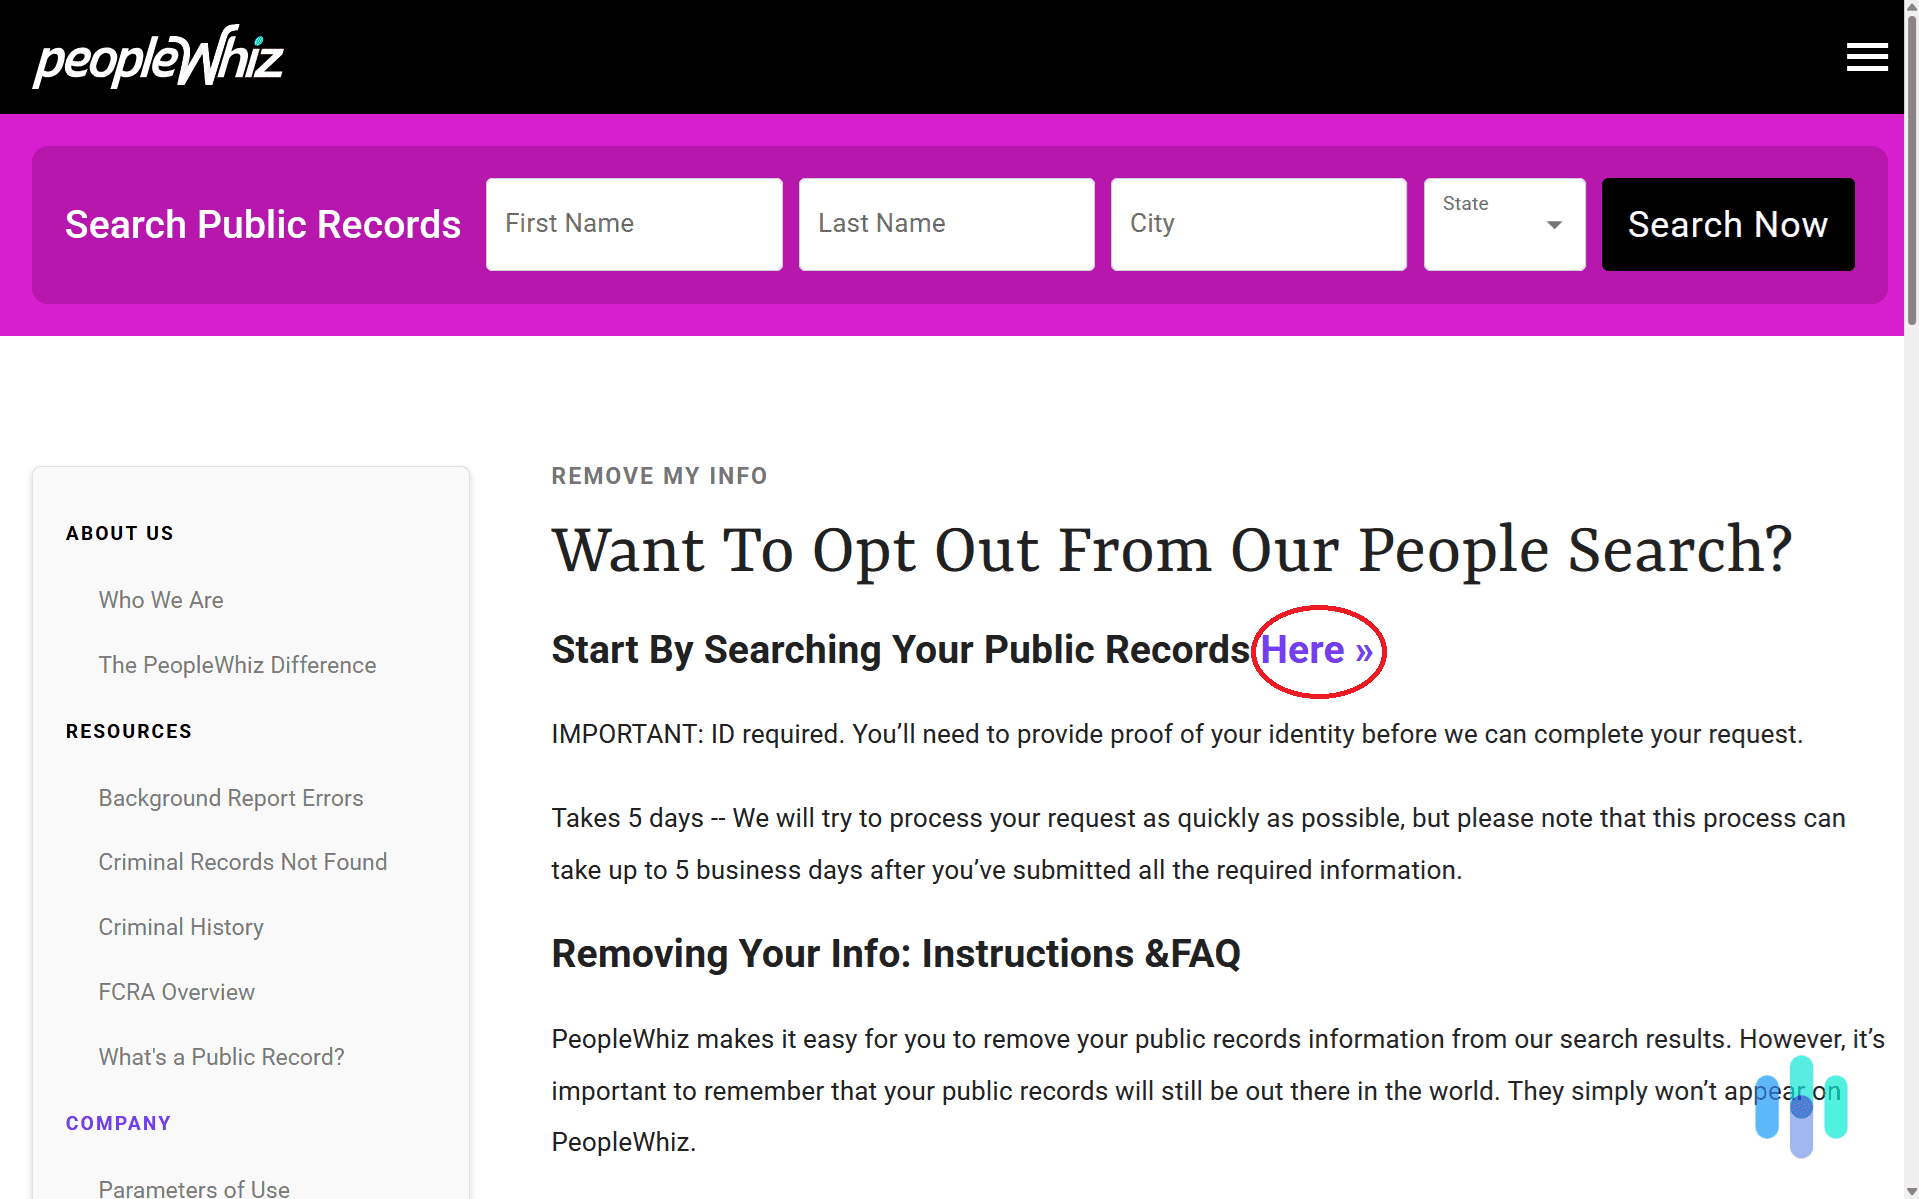
Task: Open the "Who We Are" page
Action: tap(160, 600)
